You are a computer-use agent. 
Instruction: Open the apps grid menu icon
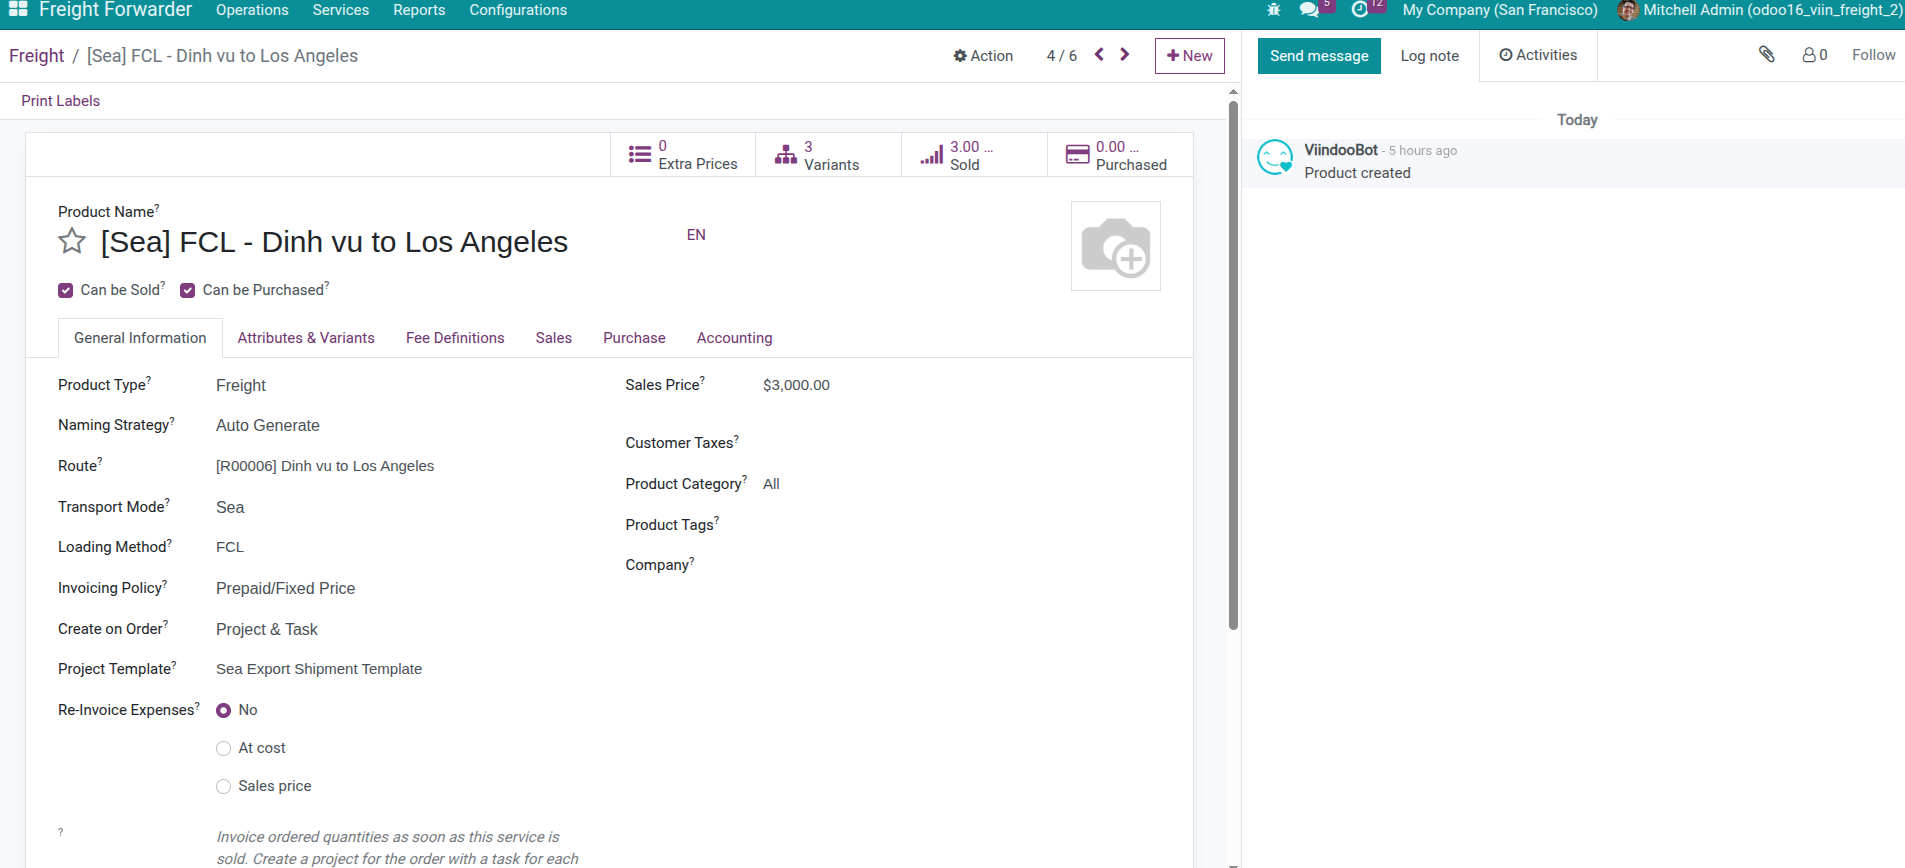18,10
